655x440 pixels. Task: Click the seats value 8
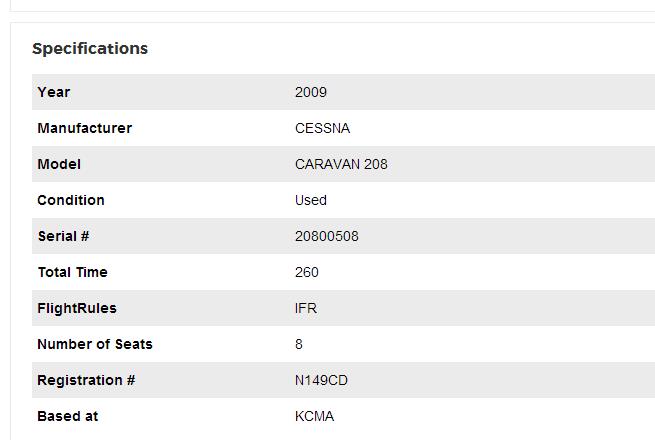(x=299, y=344)
